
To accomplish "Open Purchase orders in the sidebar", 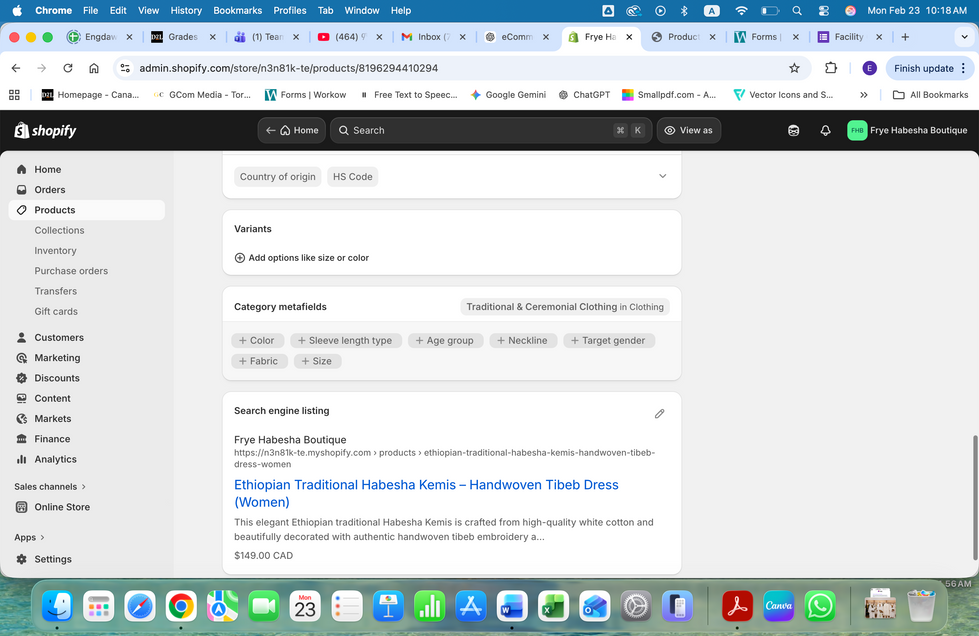I will (71, 271).
